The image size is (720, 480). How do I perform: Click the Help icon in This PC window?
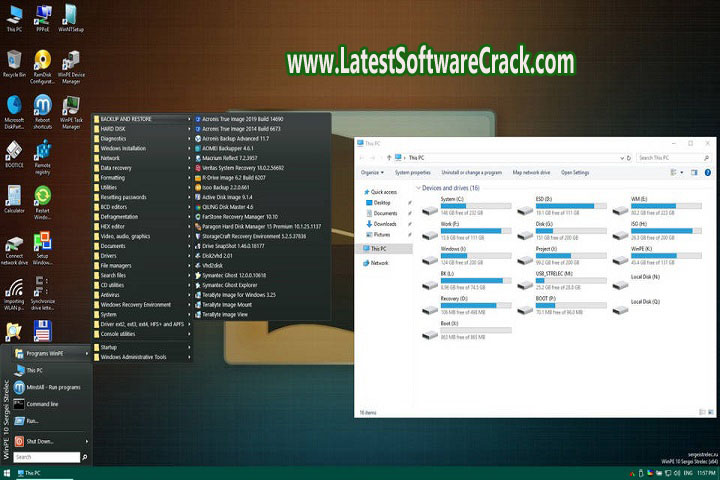pyautogui.click(x=708, y=172)
